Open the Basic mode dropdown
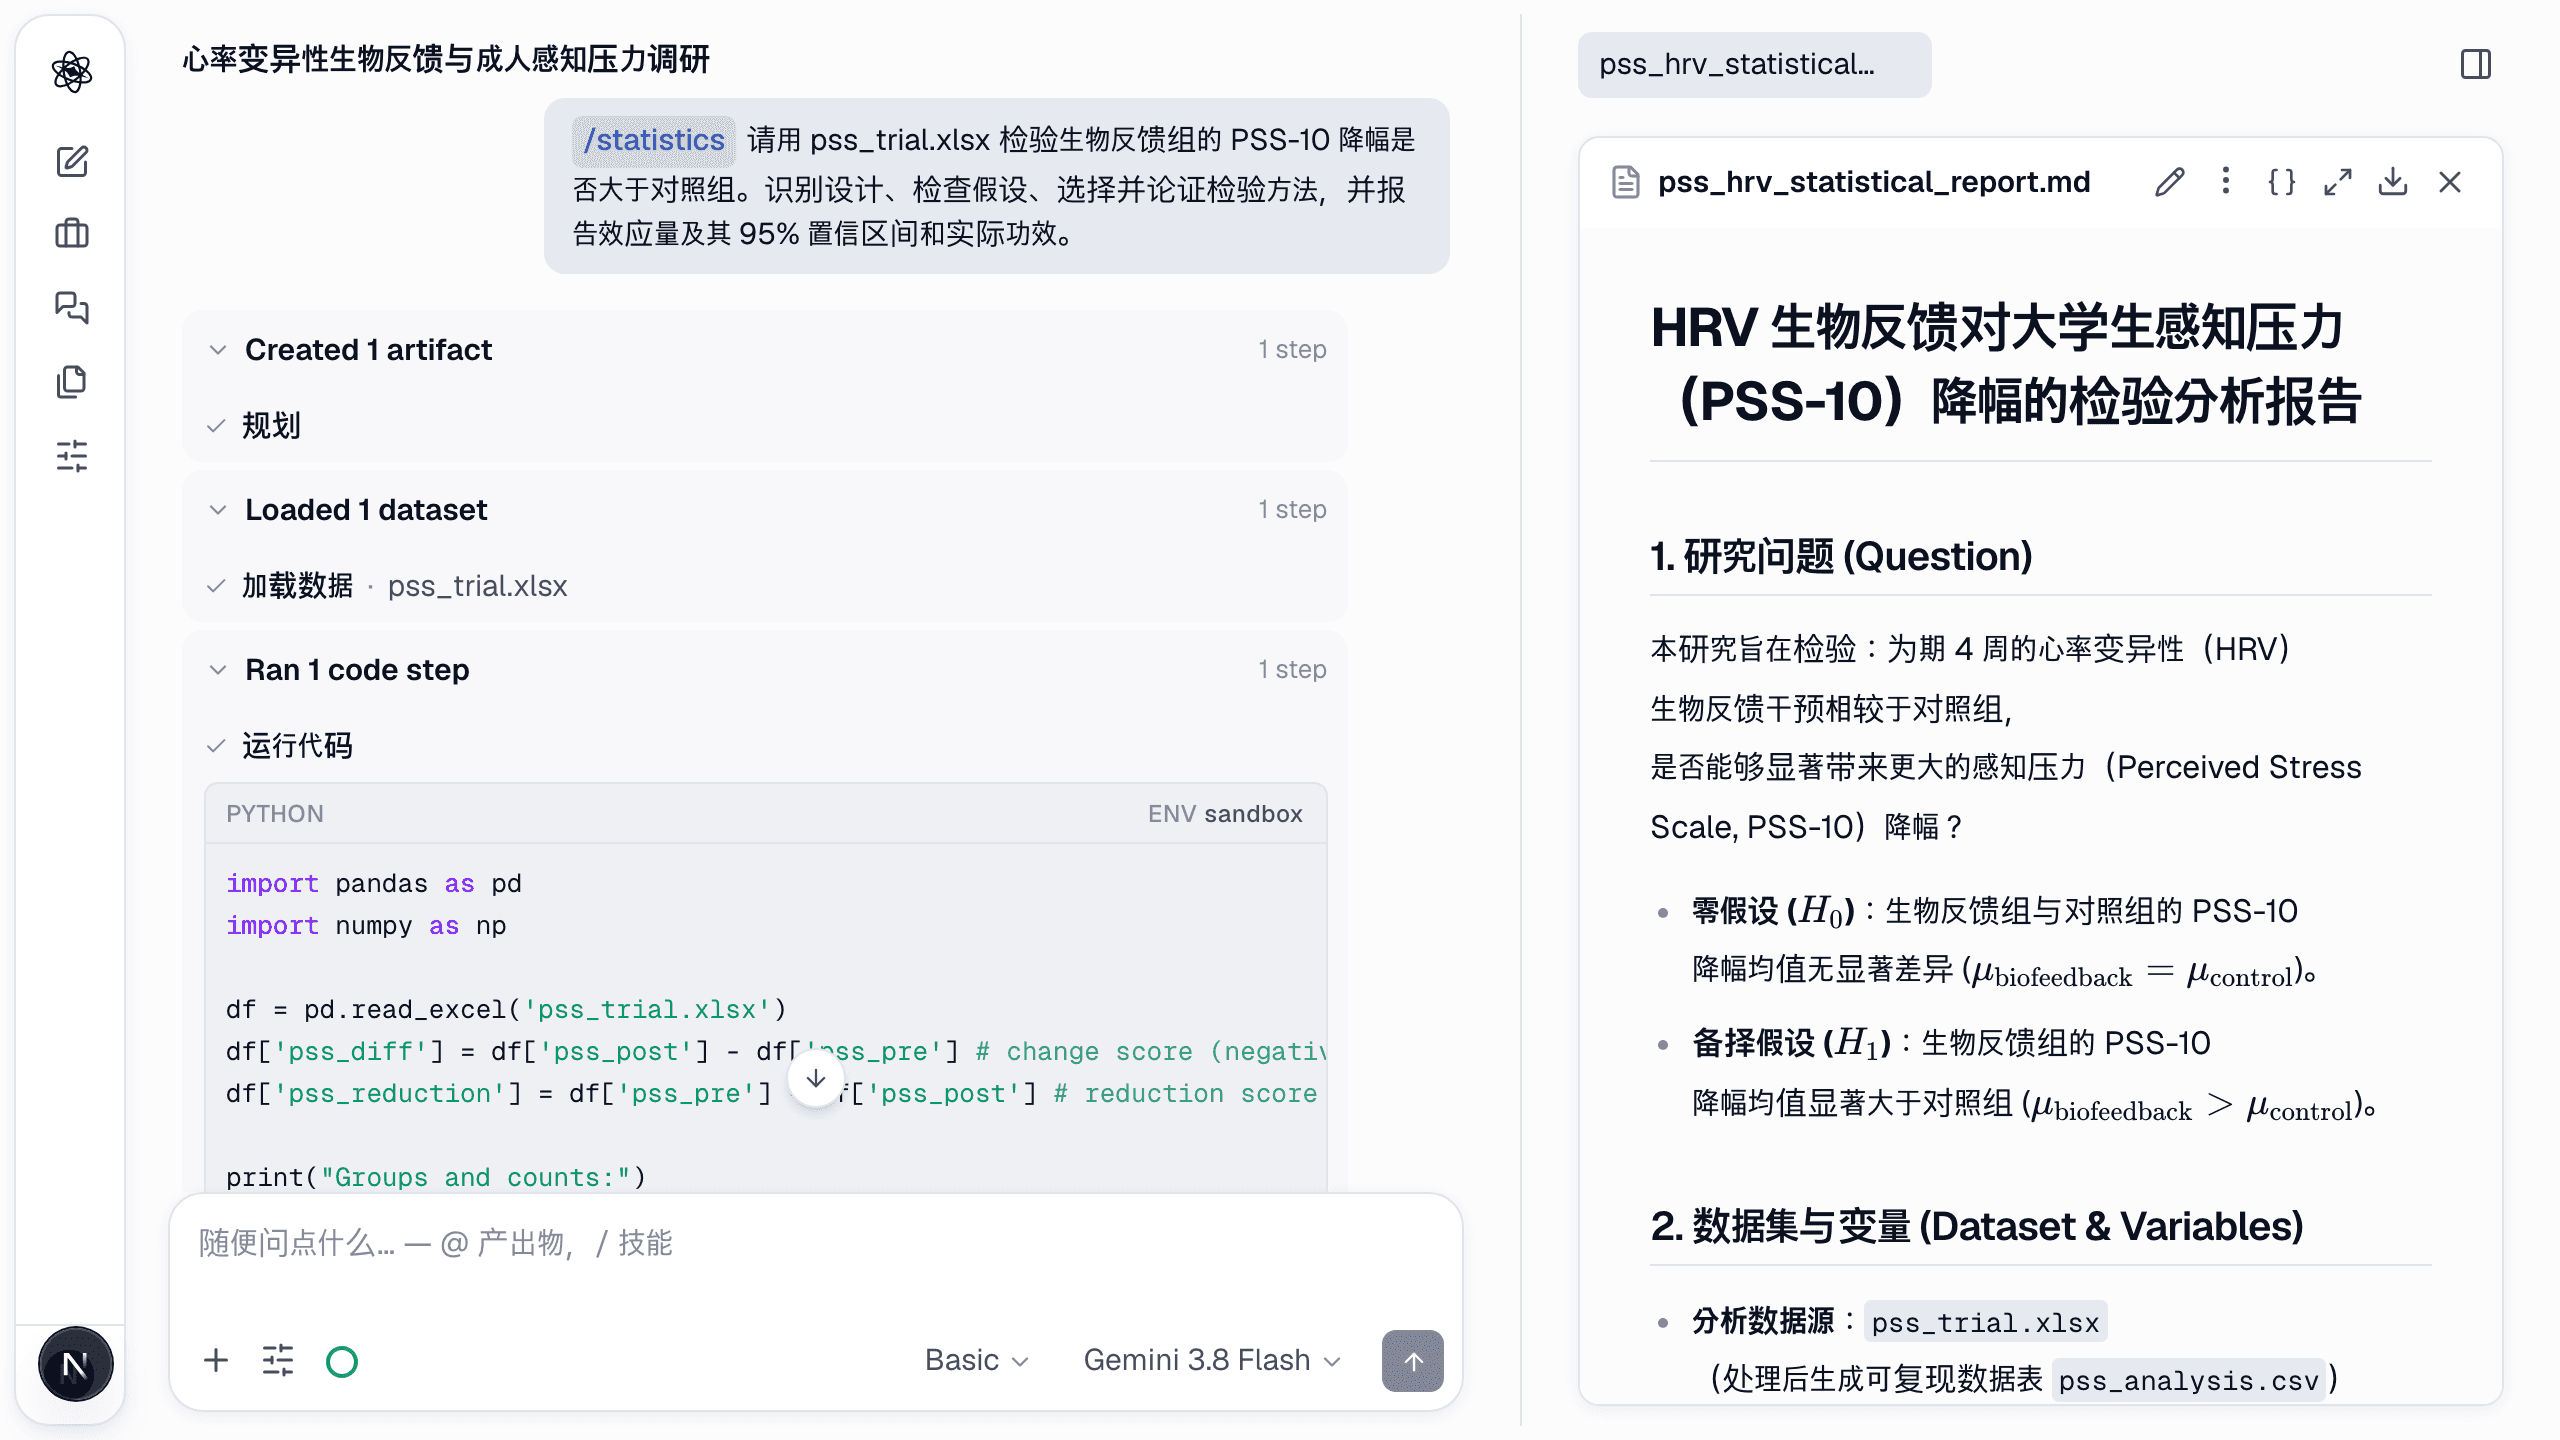Screen dimensions: 2560x1440 coord(976,1361)
